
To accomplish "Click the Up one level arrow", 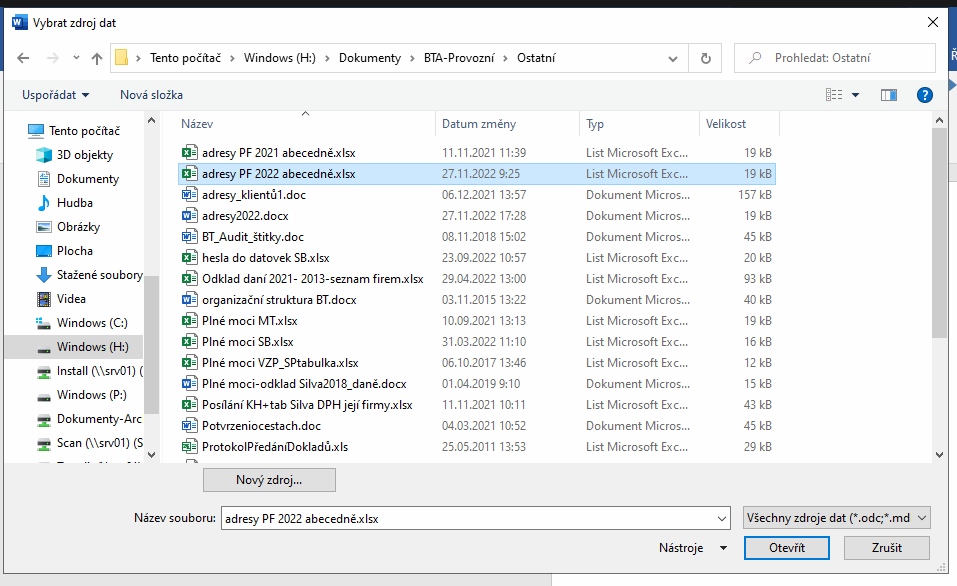I will click(x=97, y=58).
